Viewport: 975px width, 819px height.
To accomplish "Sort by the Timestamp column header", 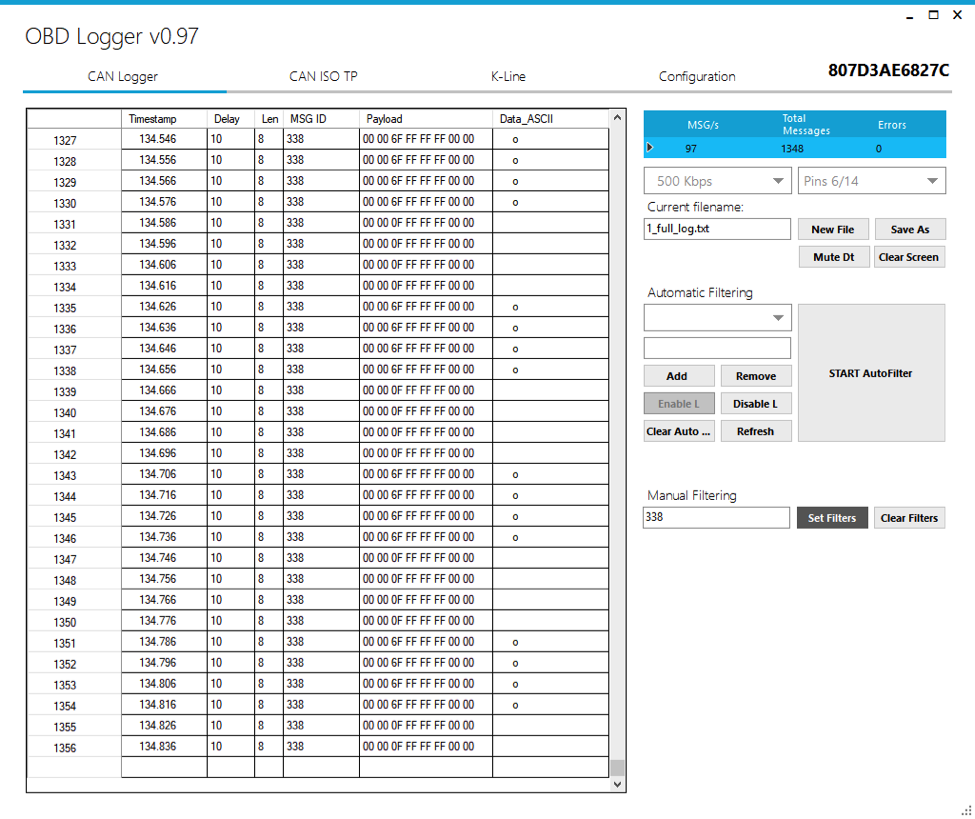I will point(164,119).
